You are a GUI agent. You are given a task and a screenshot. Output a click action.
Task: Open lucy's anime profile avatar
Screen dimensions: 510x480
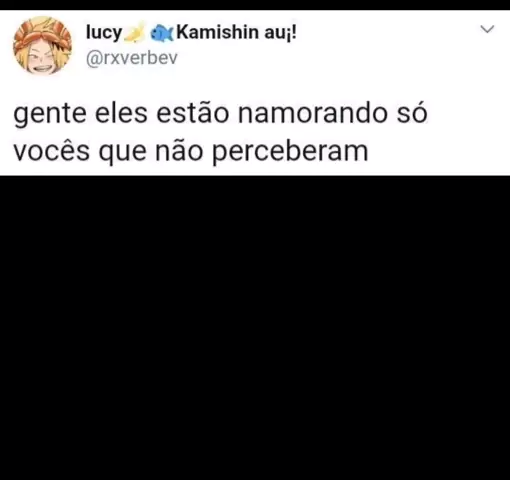pyautogui.click(x=42, y=45)
